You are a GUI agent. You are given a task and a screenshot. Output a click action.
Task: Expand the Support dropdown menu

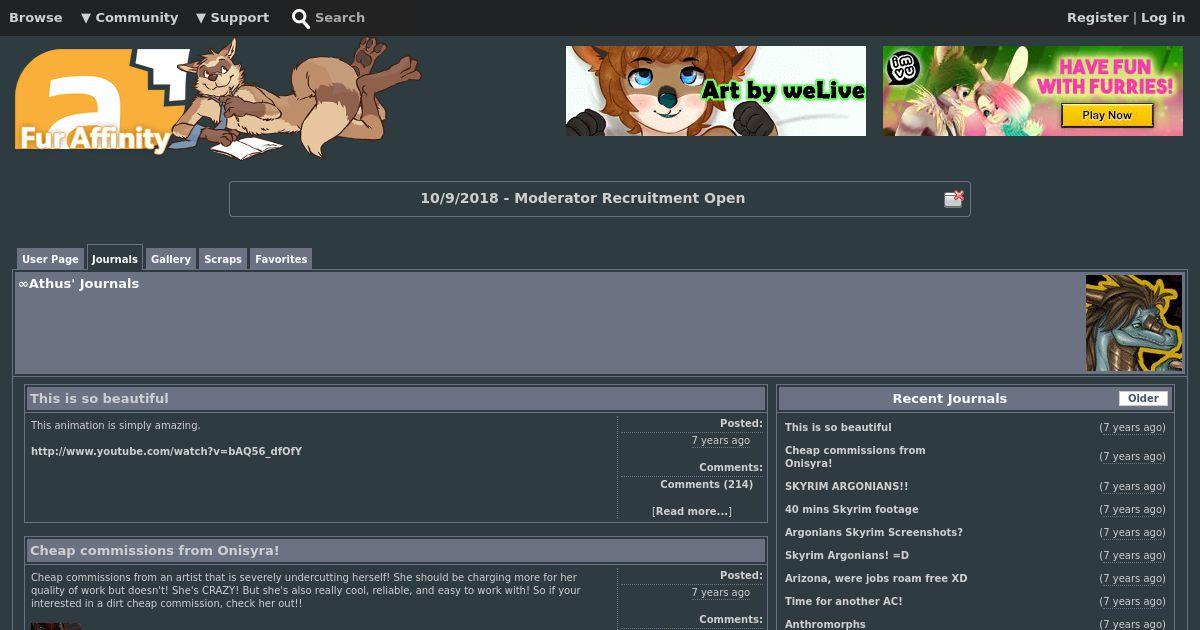click(x=233, y=18)
